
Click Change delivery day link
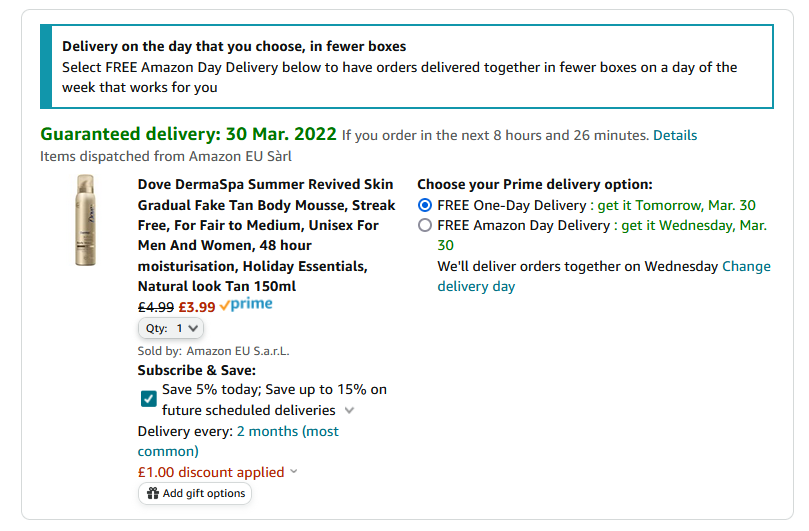click(x=604, y=276)
